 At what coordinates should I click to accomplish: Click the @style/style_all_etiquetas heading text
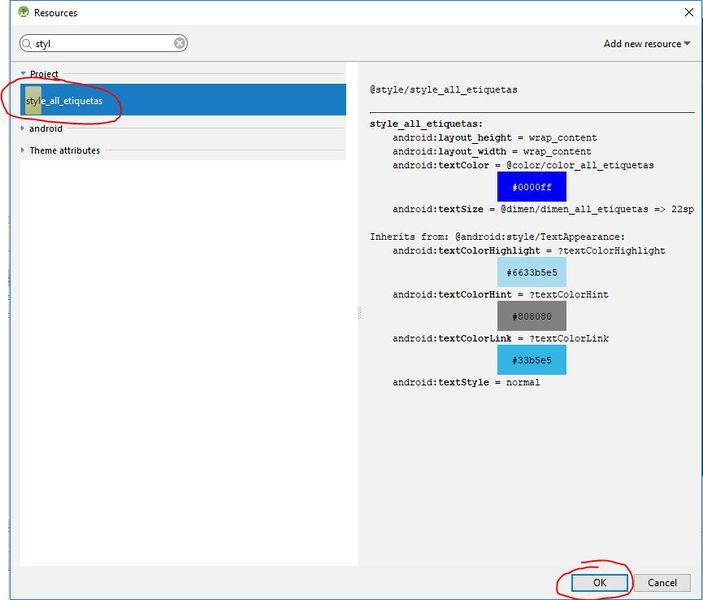[443, 90]
